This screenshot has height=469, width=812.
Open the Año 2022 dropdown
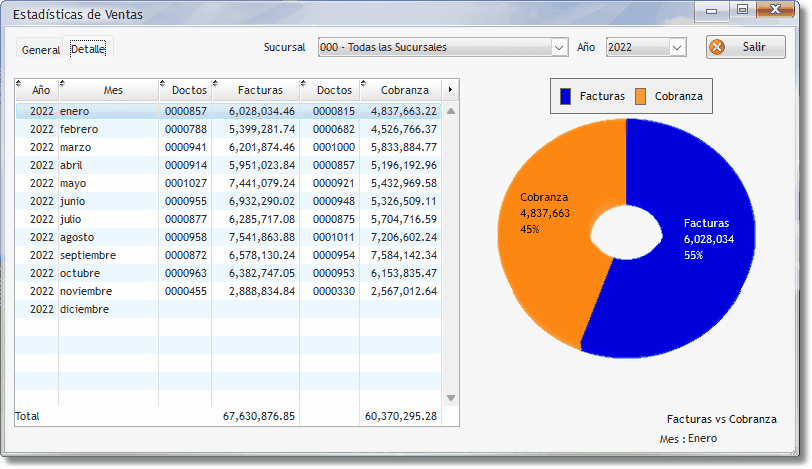(677, 48)
